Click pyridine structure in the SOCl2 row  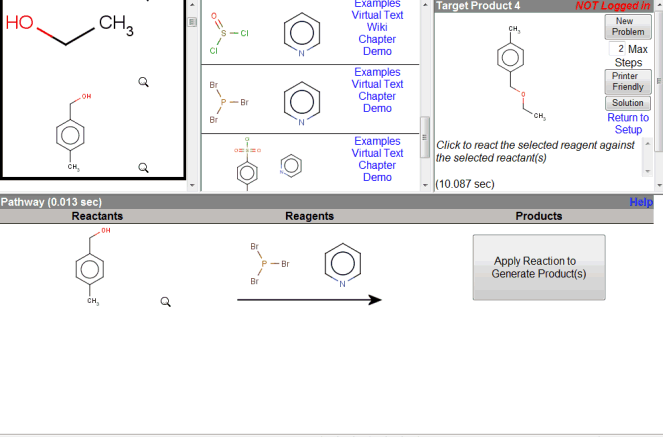point(303,33)
